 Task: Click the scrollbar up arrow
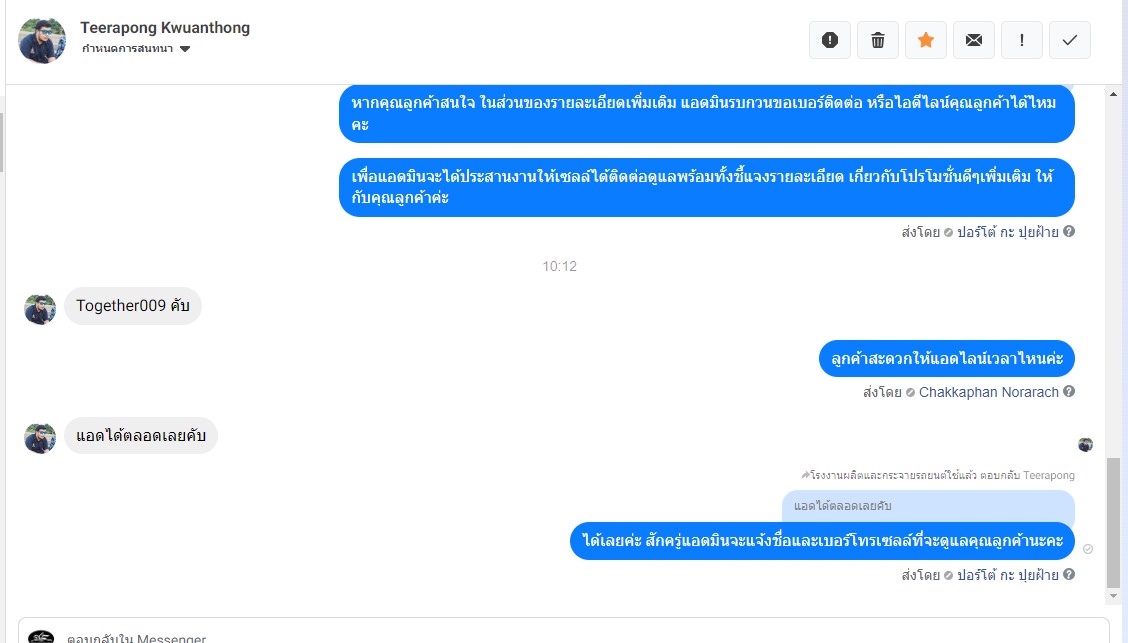coord(1114,94)
